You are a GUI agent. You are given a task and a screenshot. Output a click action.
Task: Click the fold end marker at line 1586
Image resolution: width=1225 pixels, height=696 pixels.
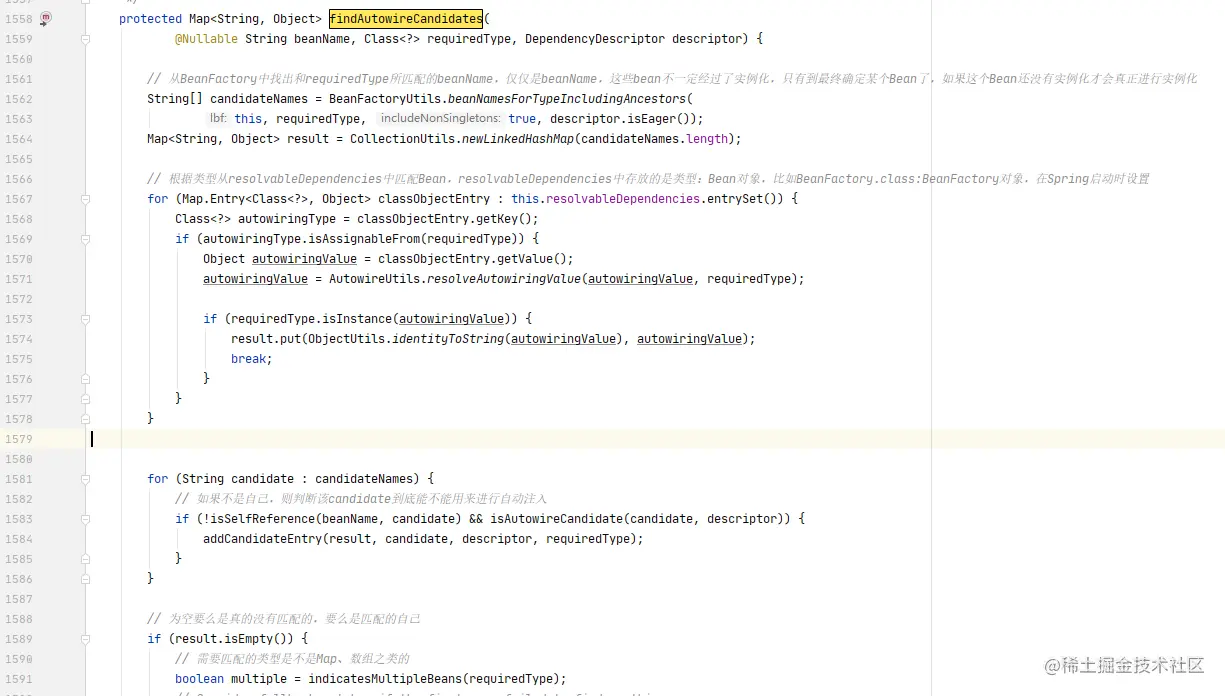[86, 579]
